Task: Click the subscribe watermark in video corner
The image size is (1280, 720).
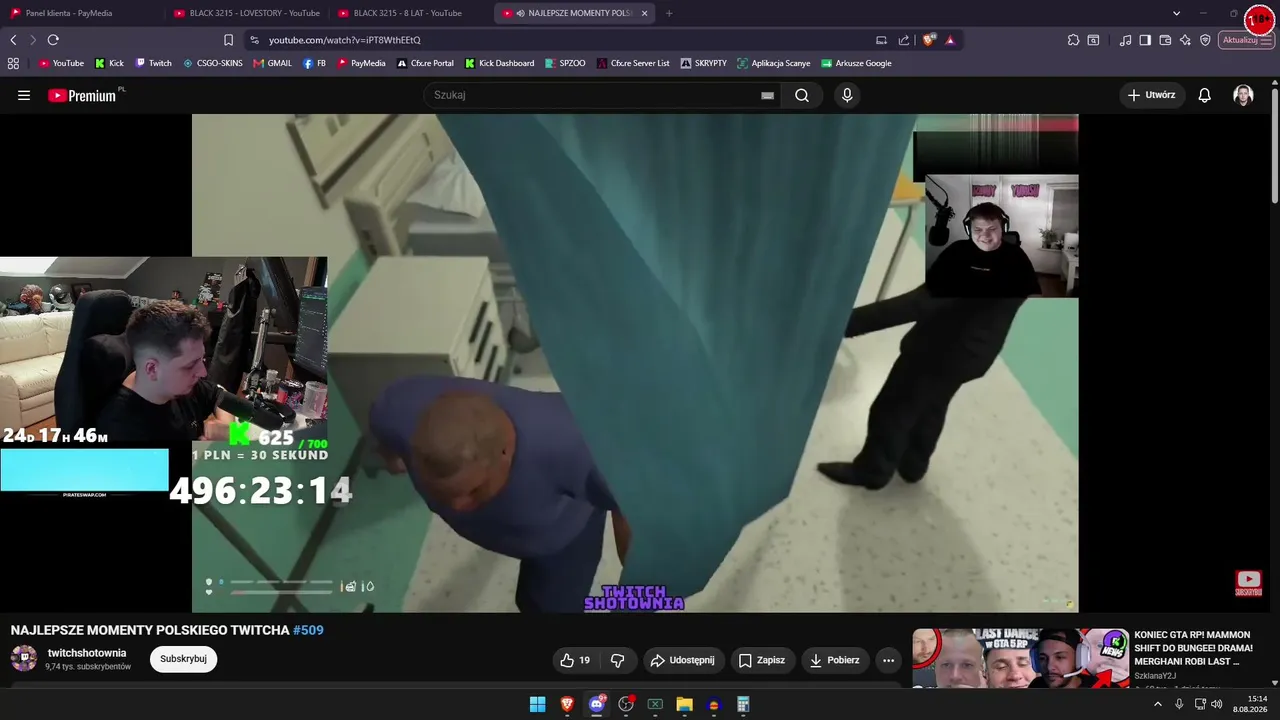Action: coord(1248,584)
